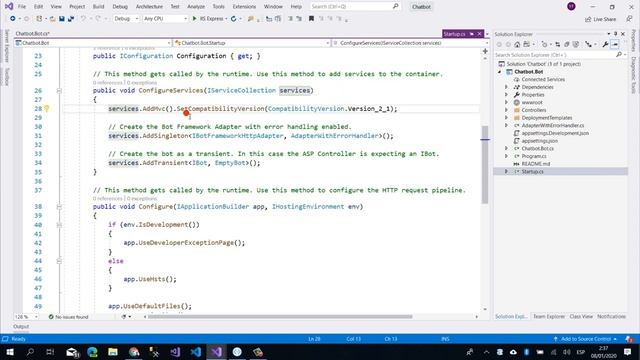Click the vertical editor scrollbar thumb
This screenshot has width=640, height=360.
tap(485, 164)
